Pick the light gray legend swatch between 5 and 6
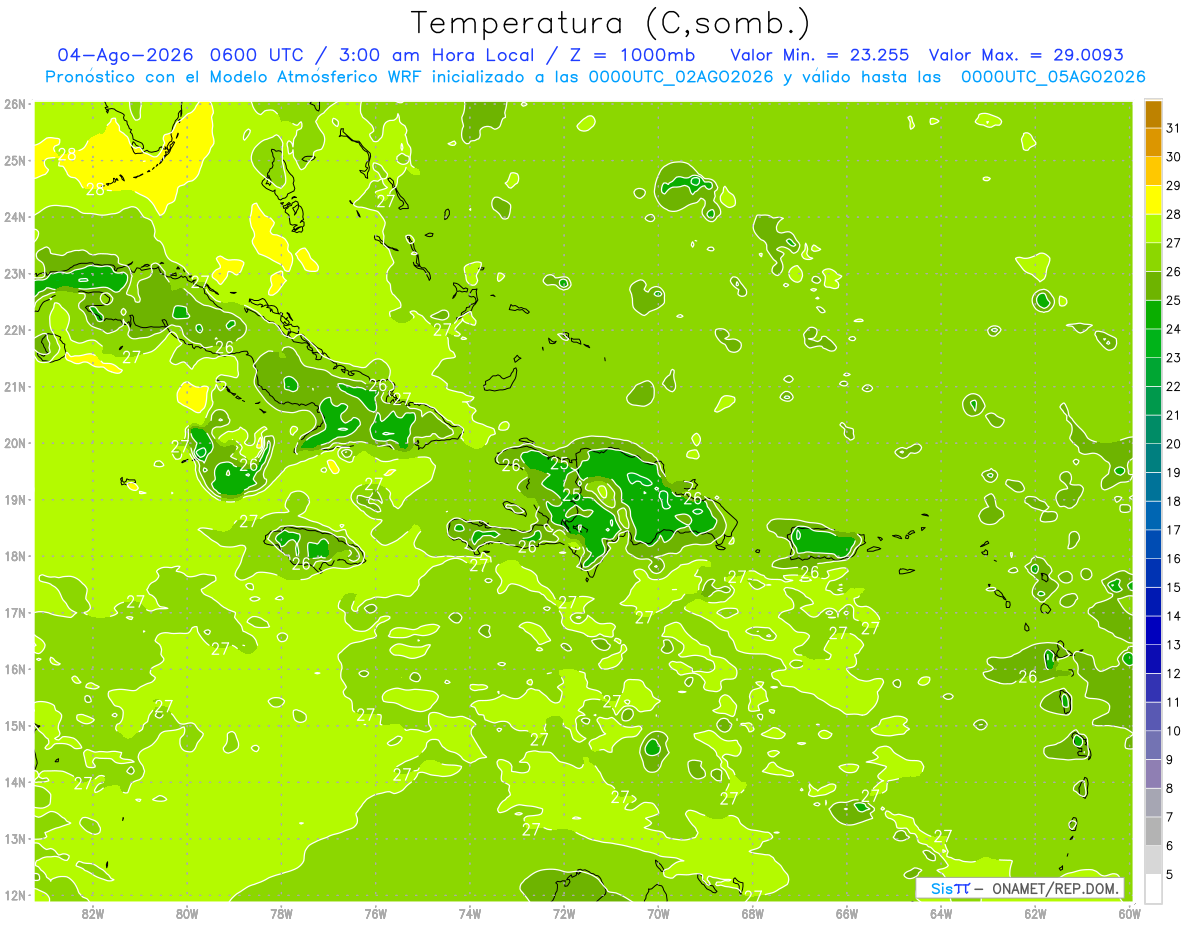 coord(1153,860)
